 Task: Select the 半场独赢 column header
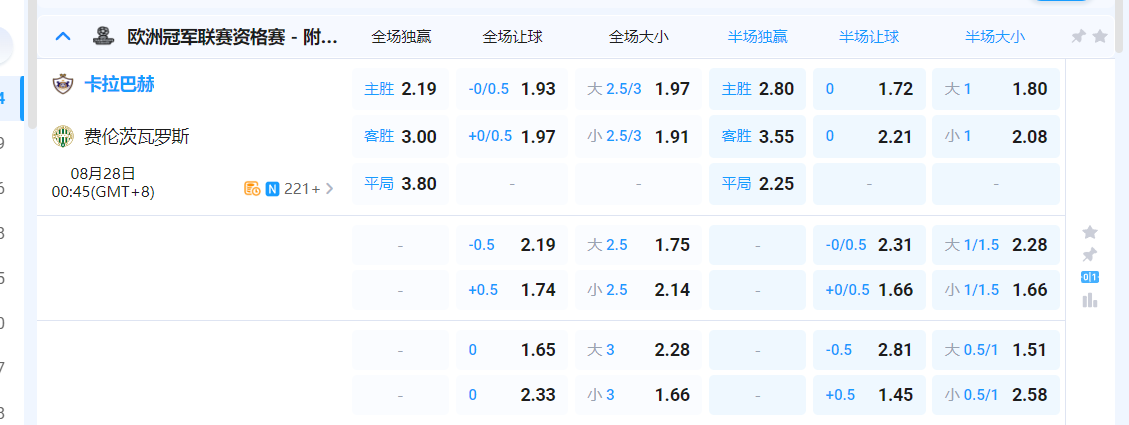[x=758, y=37]
